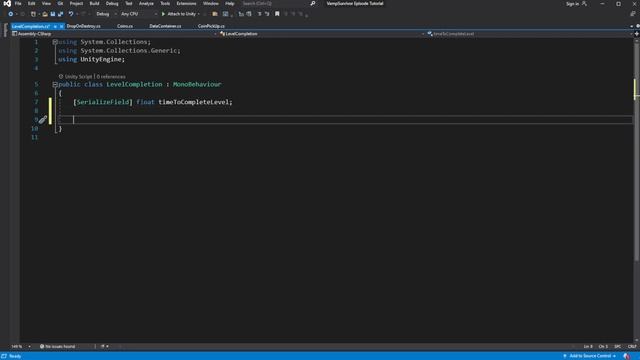Open the zoom level dropdown
Viewport: 640px width, 360px height.
click(20, 347)
